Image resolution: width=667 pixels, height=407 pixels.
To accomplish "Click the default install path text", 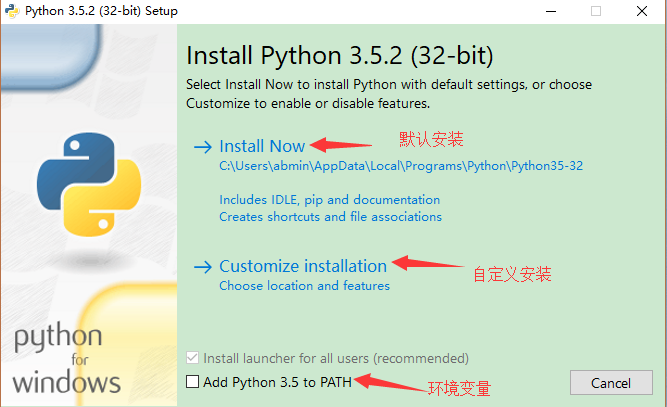I will click(401, 166).
